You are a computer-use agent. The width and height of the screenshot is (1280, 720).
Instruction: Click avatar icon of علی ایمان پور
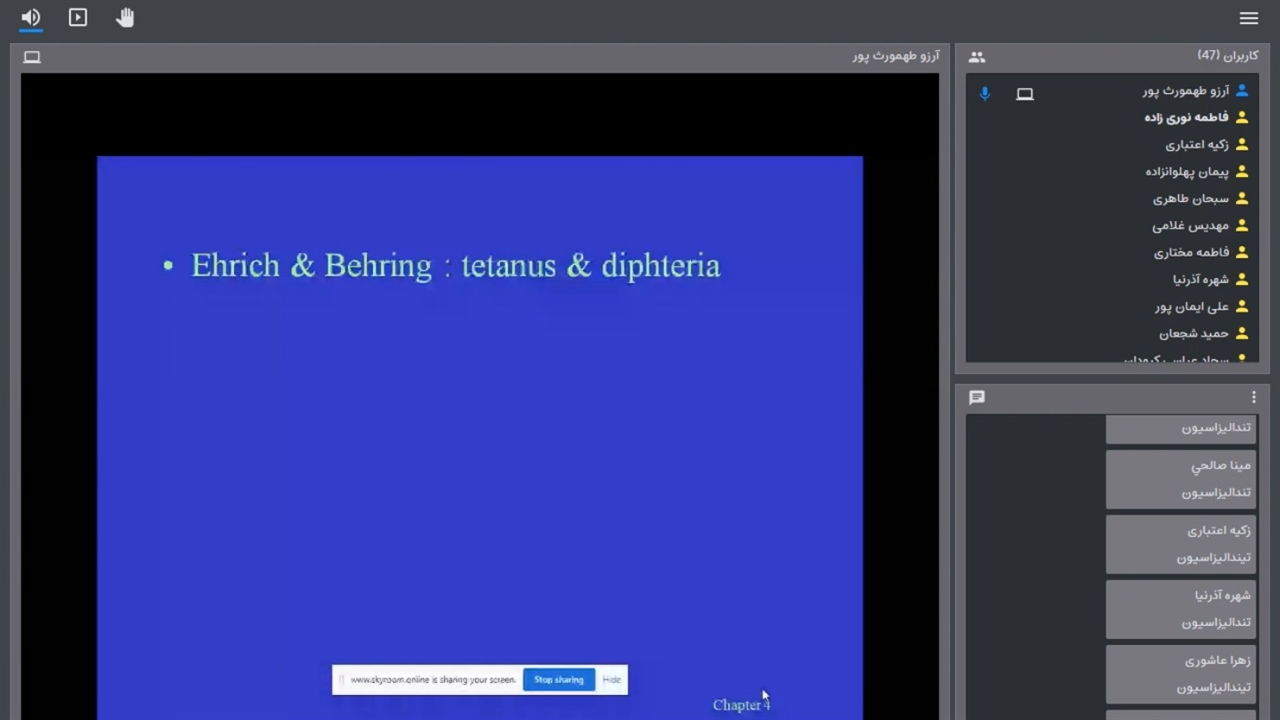point(1242,307)
